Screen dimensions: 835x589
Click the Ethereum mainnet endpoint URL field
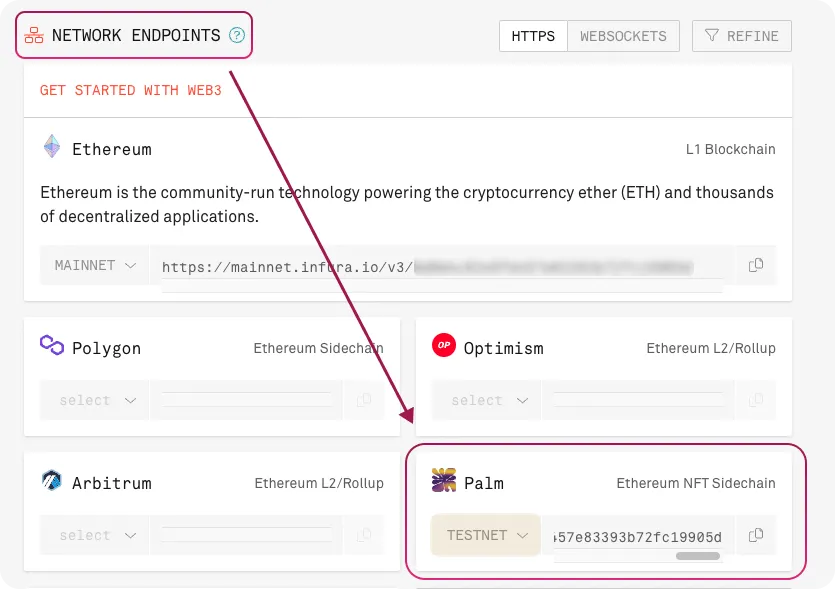[440, 267]
